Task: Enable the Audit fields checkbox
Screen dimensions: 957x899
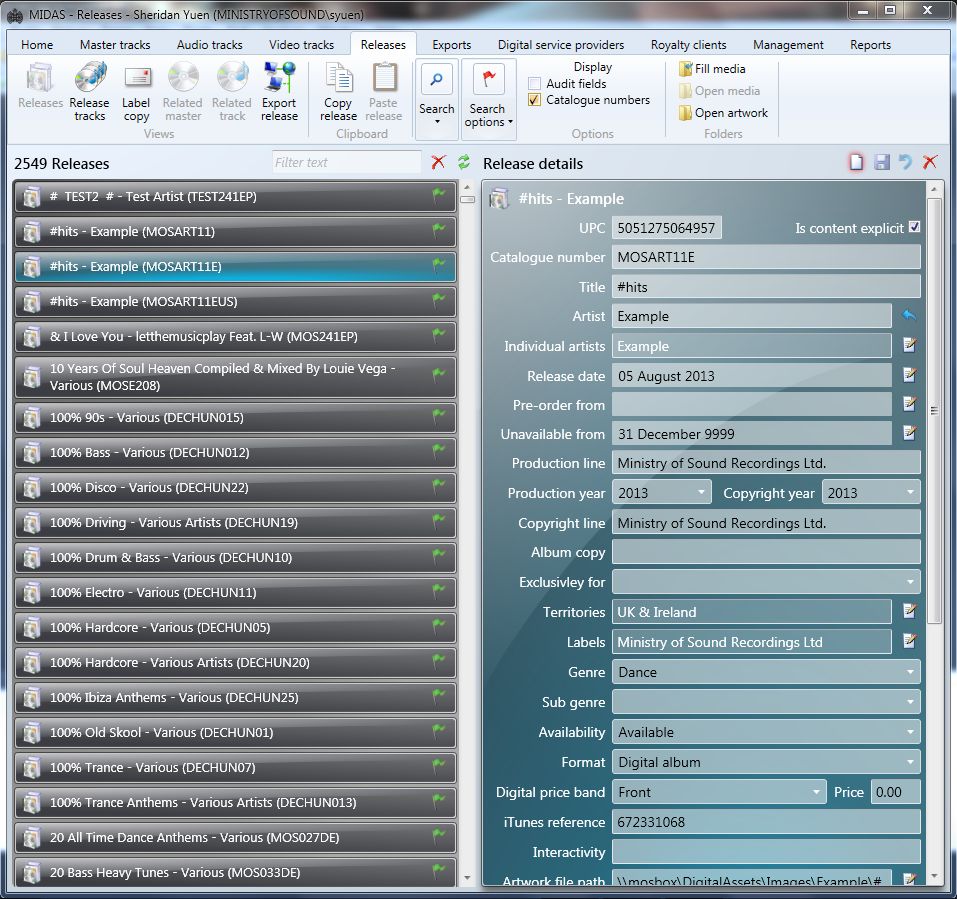Action: click(534, 84)
